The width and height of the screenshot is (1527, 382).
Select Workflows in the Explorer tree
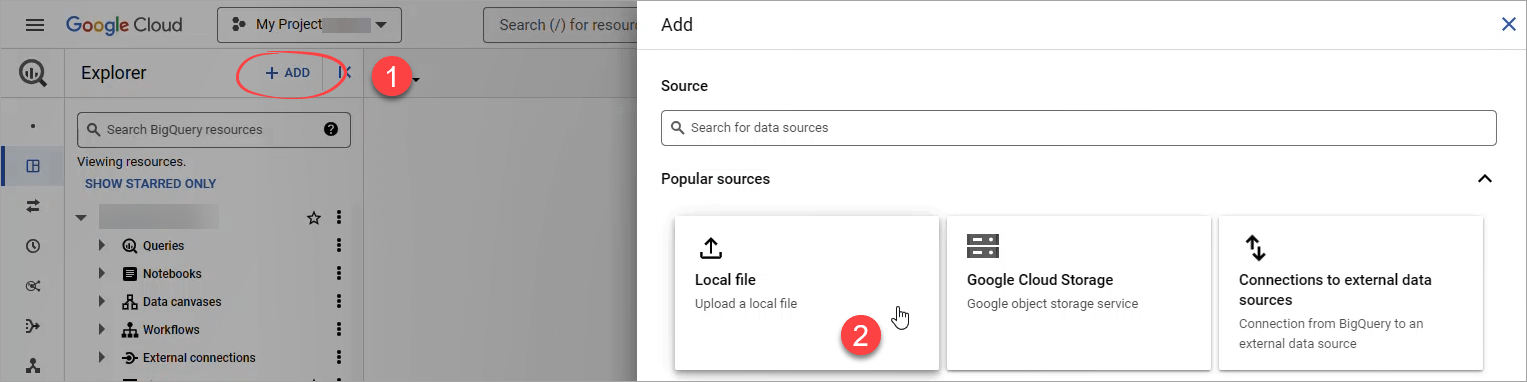point(171,329)
